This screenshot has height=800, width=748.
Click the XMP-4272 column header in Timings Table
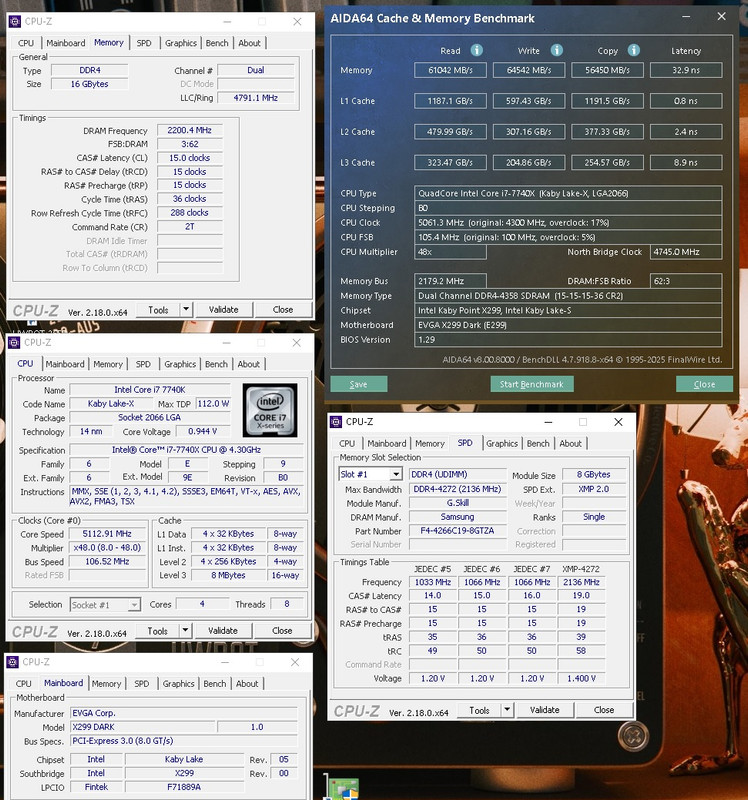pyautogui.click(x=581, y=569)
